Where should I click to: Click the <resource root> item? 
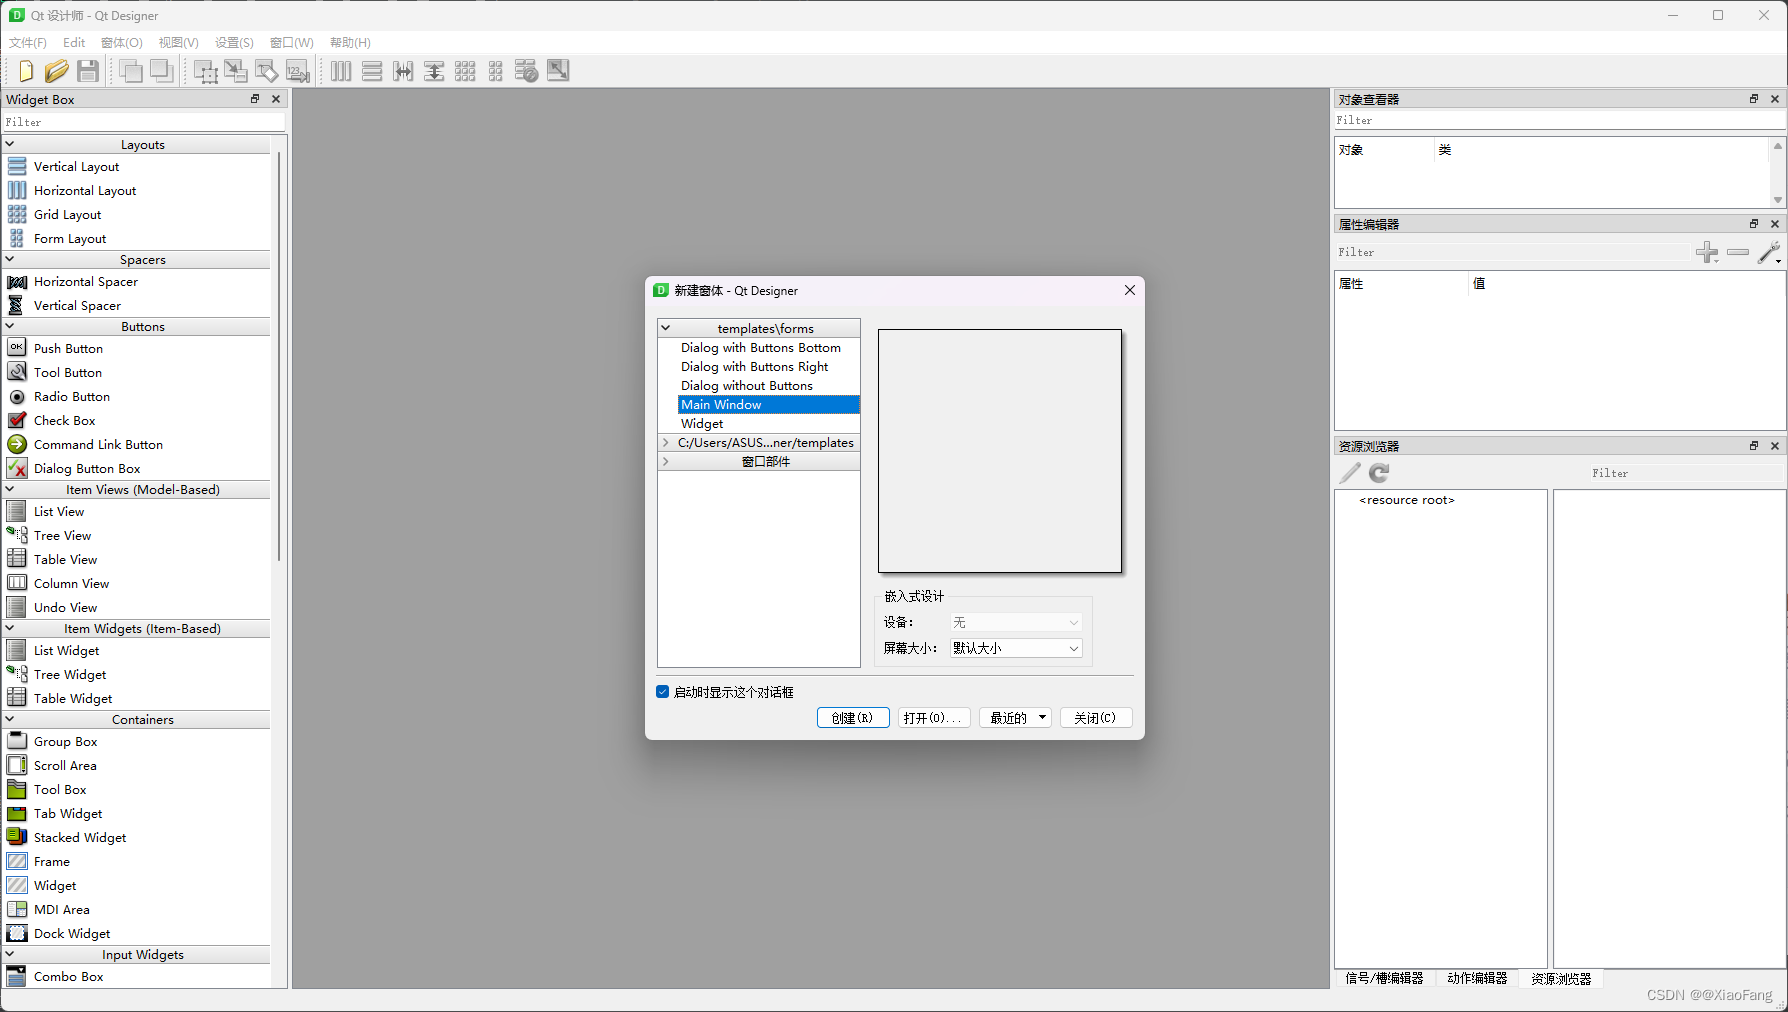[1407, 500]
